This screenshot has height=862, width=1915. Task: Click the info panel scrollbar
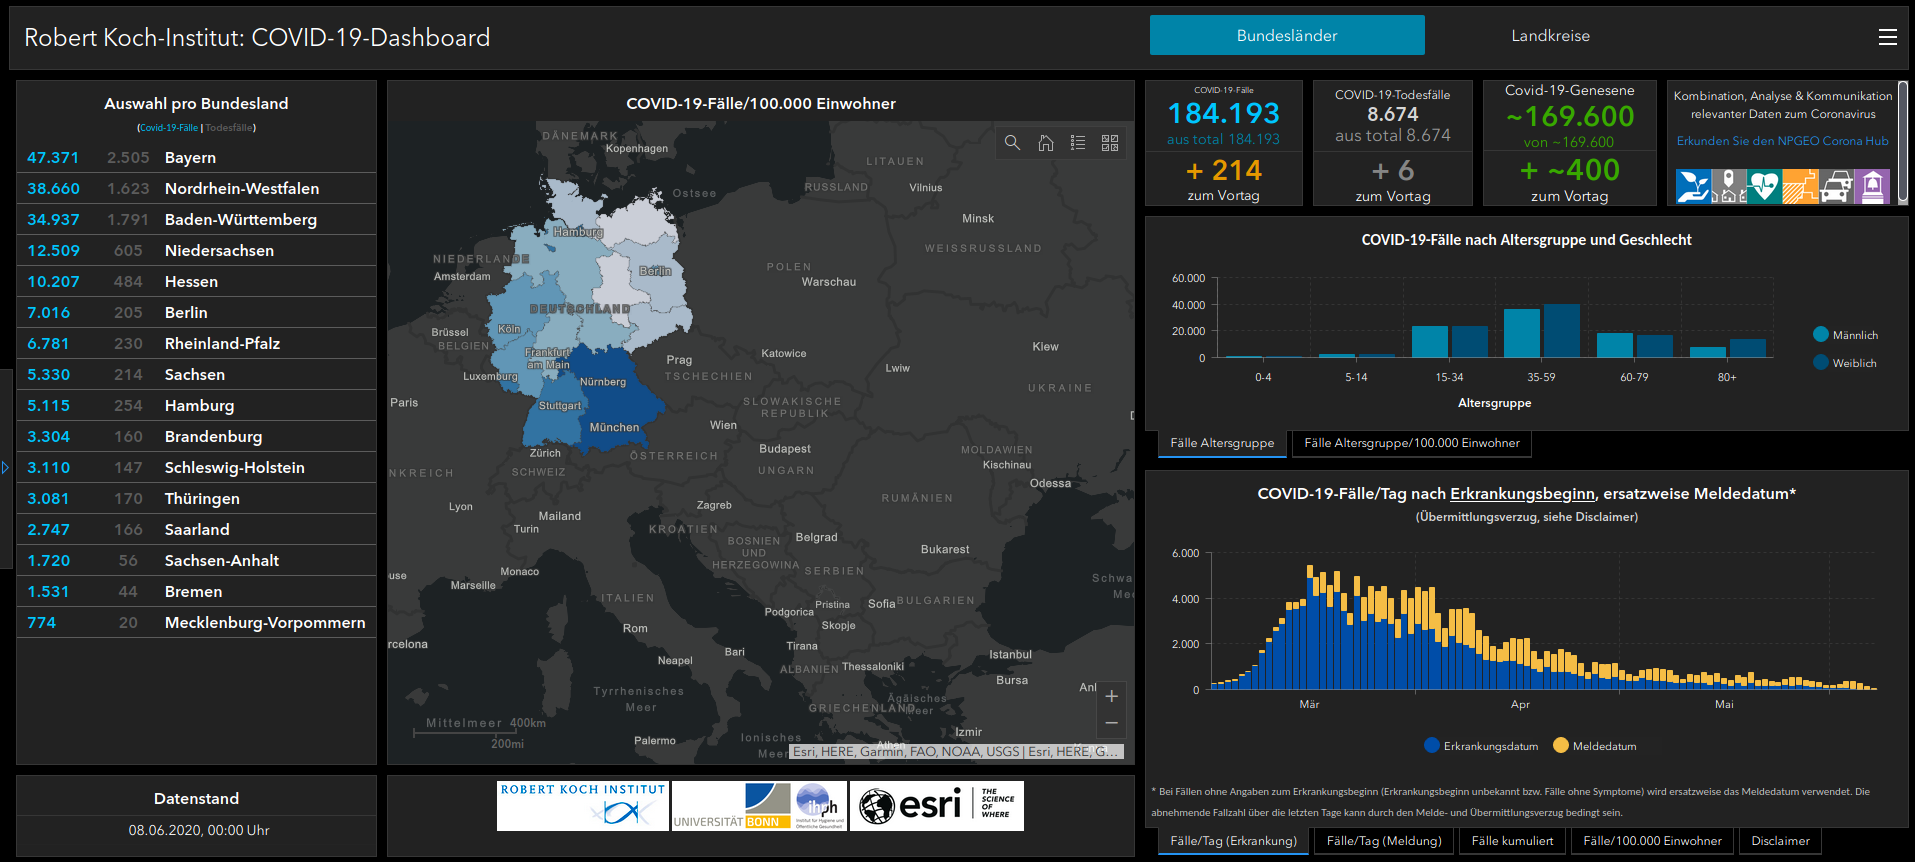[1903, 142]
